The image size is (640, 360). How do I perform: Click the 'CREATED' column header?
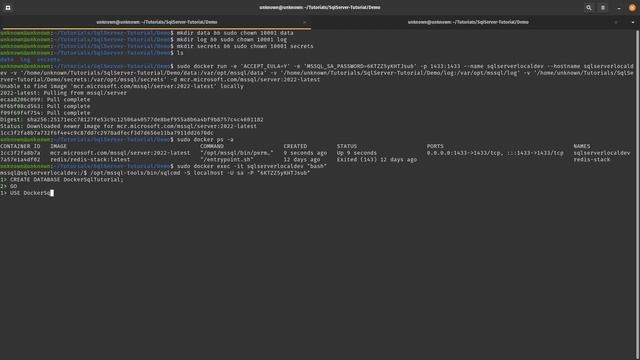295,146
